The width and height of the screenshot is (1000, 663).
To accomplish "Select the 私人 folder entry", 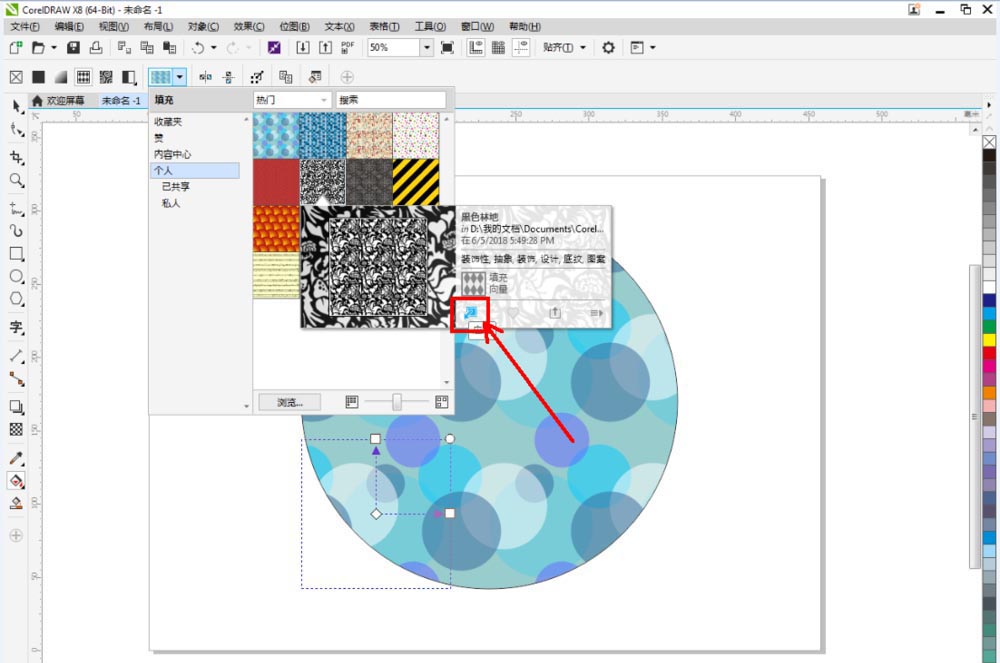I will (170, 203).
